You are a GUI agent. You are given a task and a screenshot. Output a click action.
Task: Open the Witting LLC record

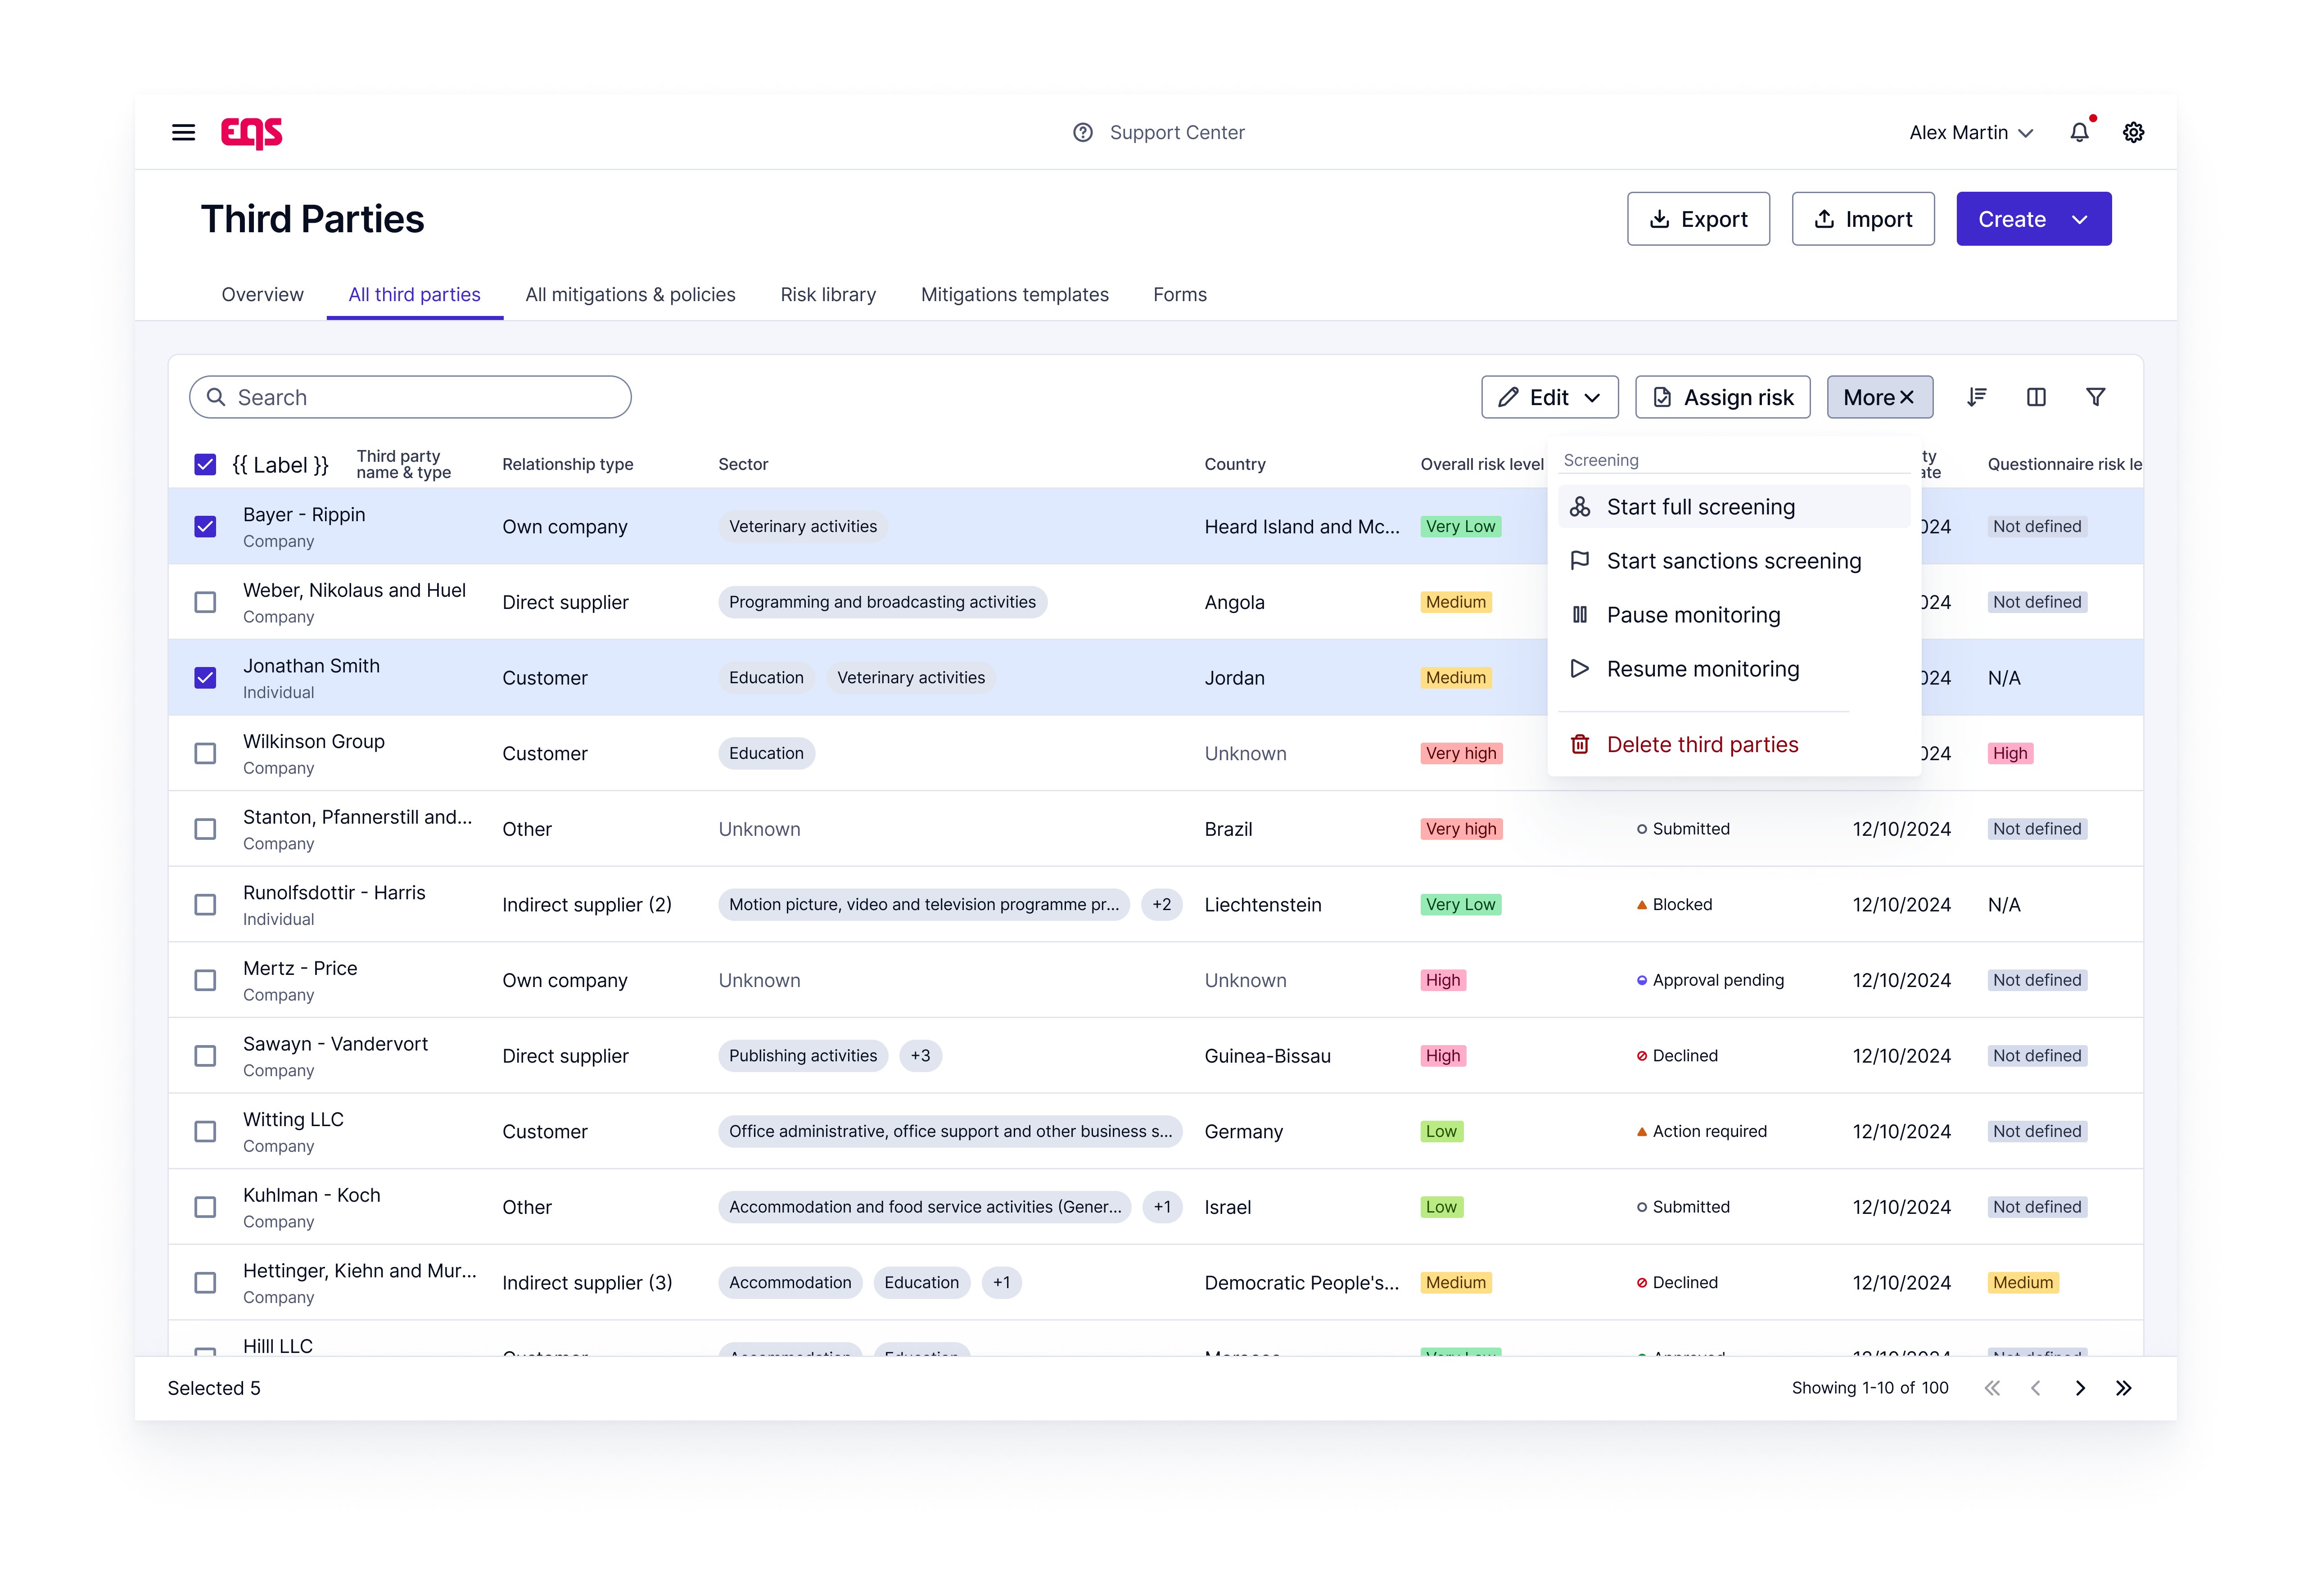point(293,1119)
